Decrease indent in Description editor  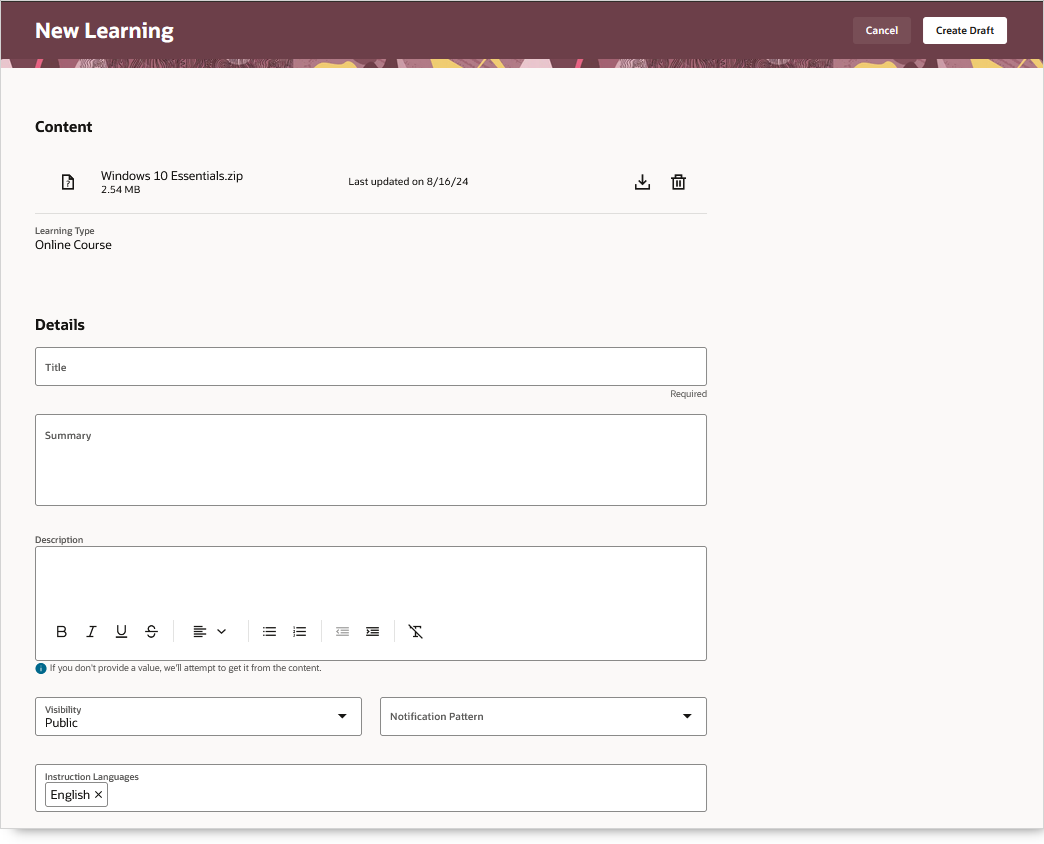342,631
